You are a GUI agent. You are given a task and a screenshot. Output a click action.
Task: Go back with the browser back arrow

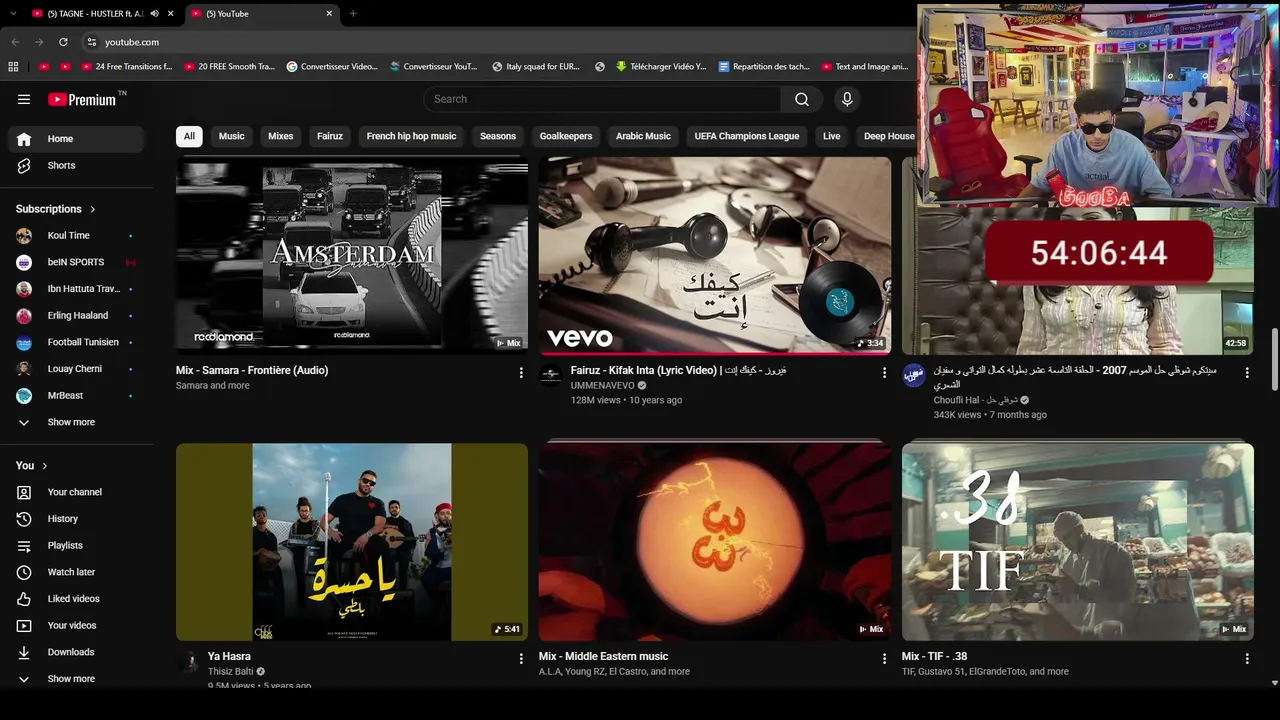click(15, 42)
